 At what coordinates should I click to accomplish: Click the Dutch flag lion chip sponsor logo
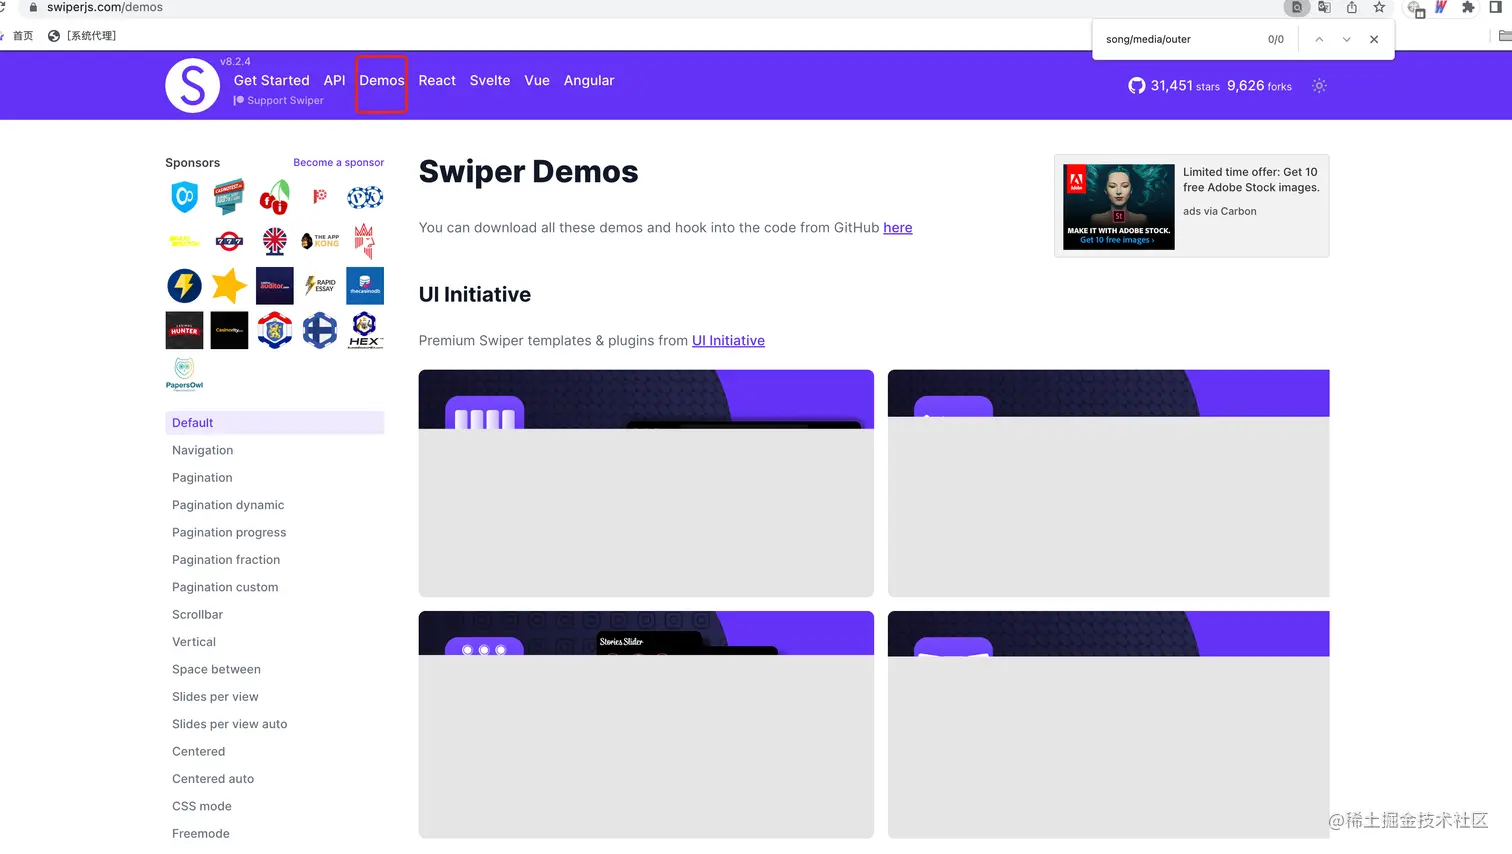[275, 330]
